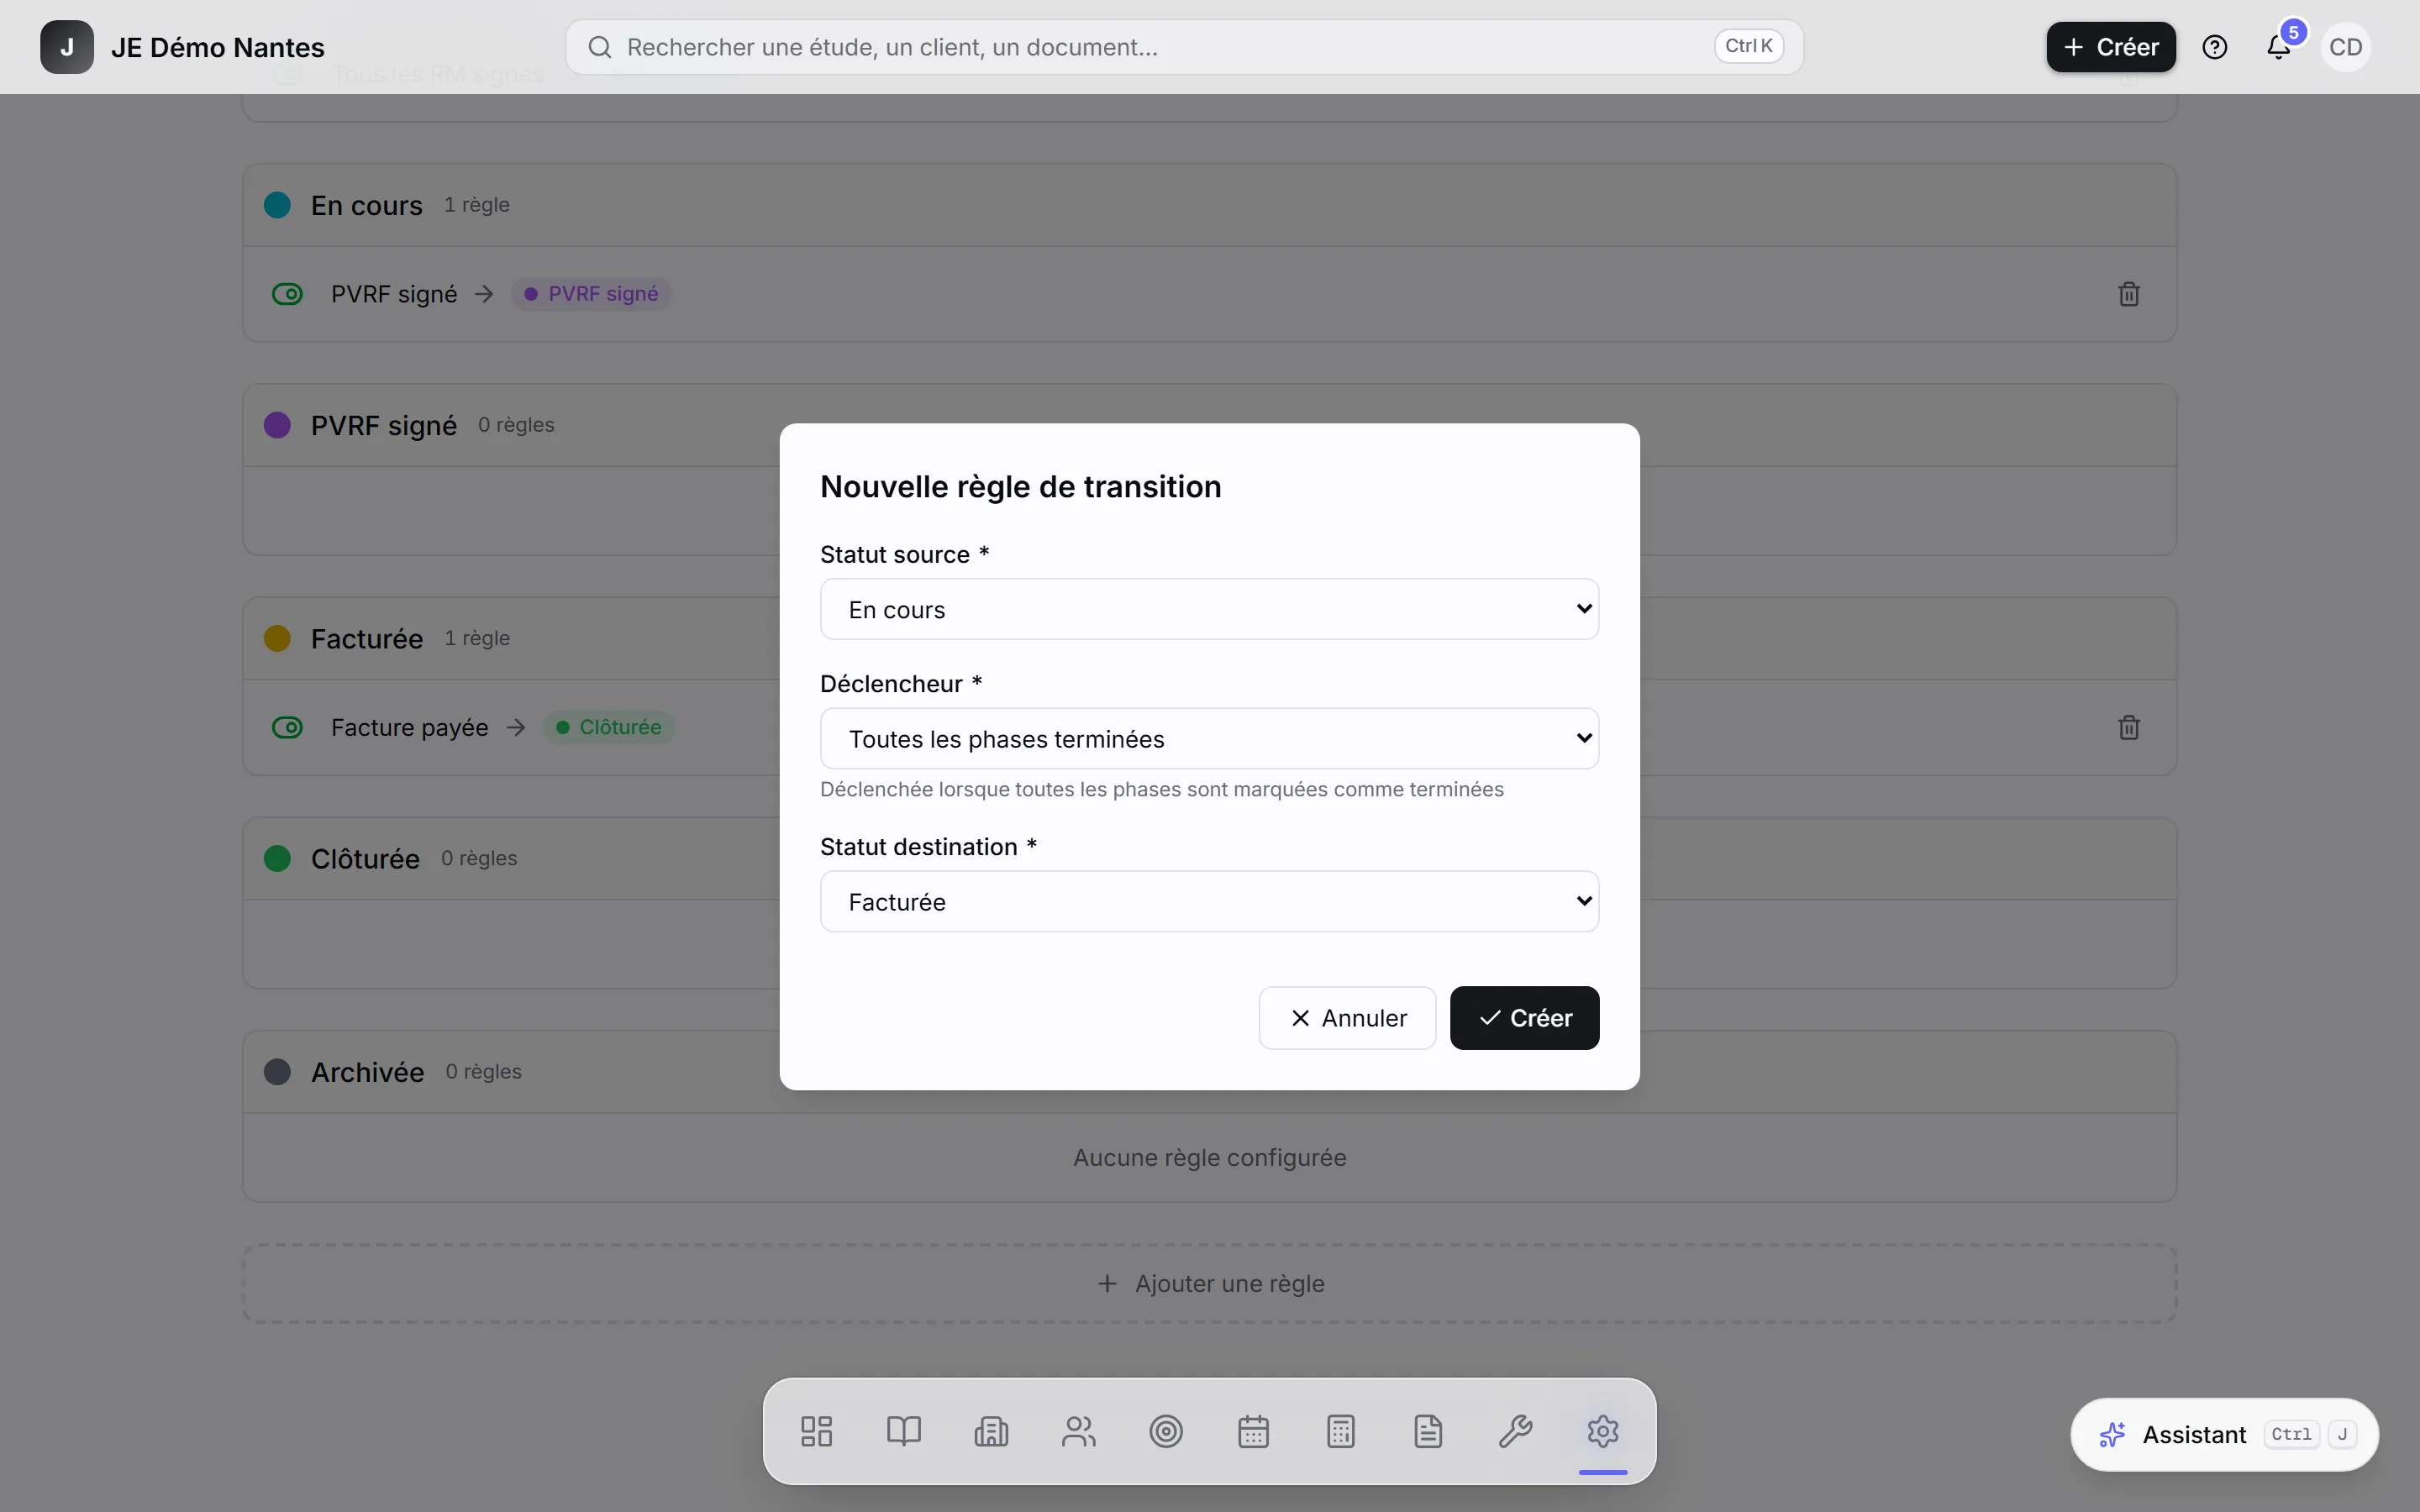
Task: Open the Assistant panel button
Action: pos(2224,1435)
